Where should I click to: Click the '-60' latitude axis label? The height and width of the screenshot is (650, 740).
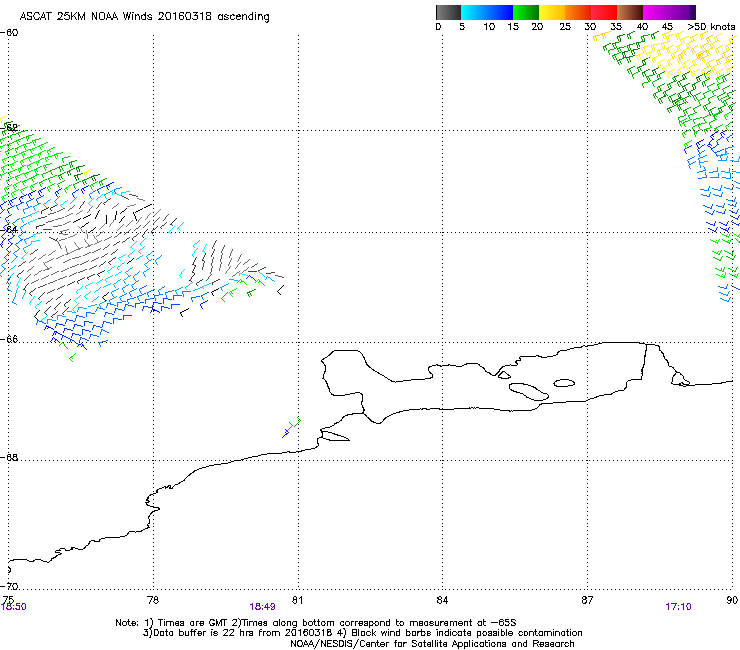(x=9, y=33)
